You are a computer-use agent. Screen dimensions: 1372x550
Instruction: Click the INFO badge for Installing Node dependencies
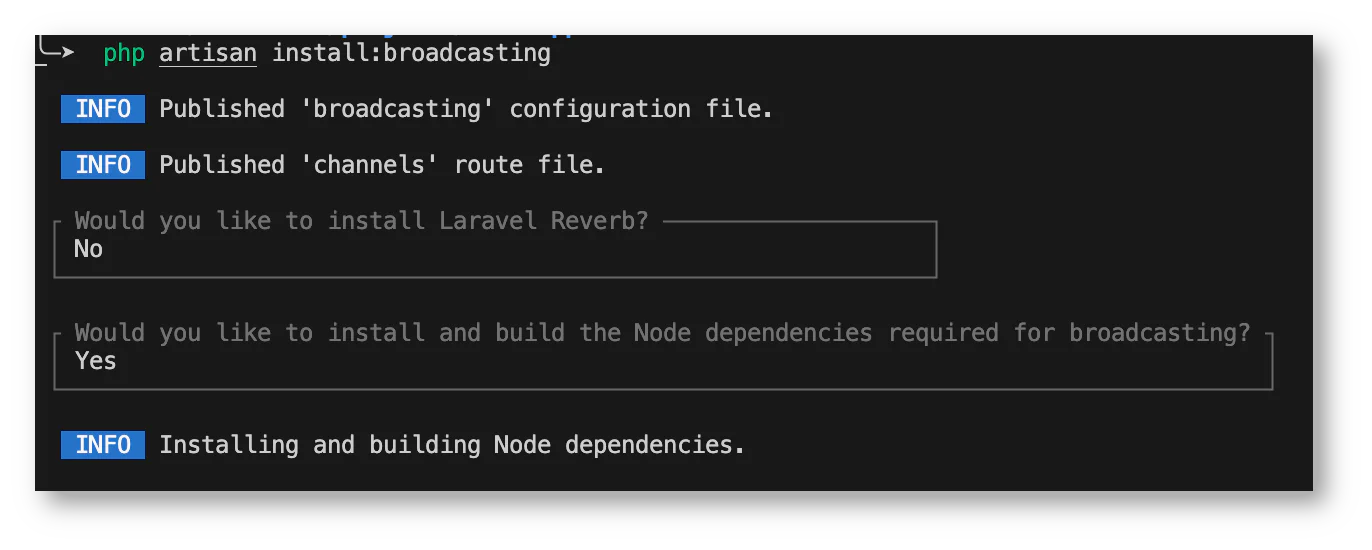102,445
